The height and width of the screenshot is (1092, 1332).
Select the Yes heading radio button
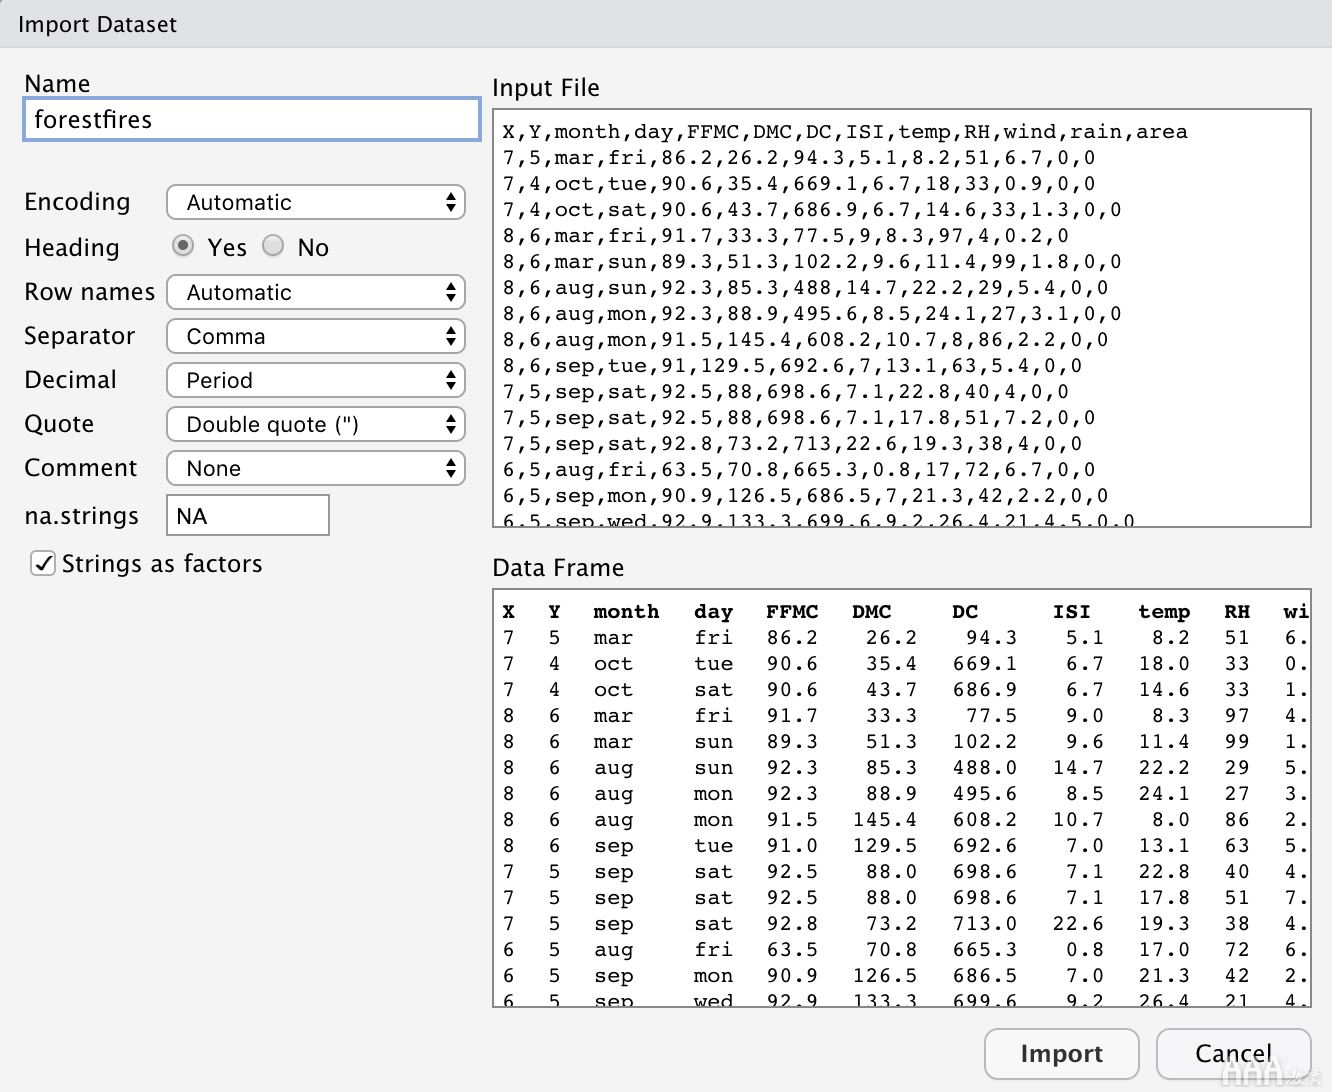click(184, 246)
